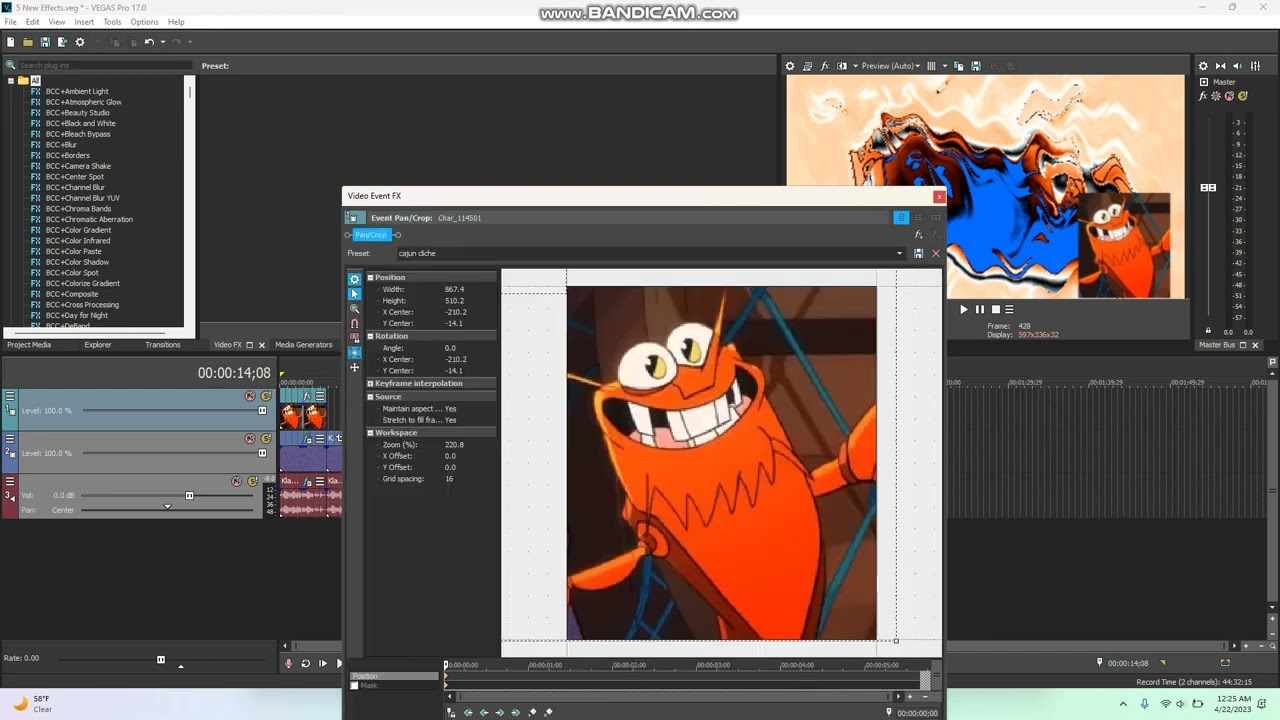This screenshot has height=720, width=1280.
Task: Switch to the Project Media tab
Action: tap(29, 345)
